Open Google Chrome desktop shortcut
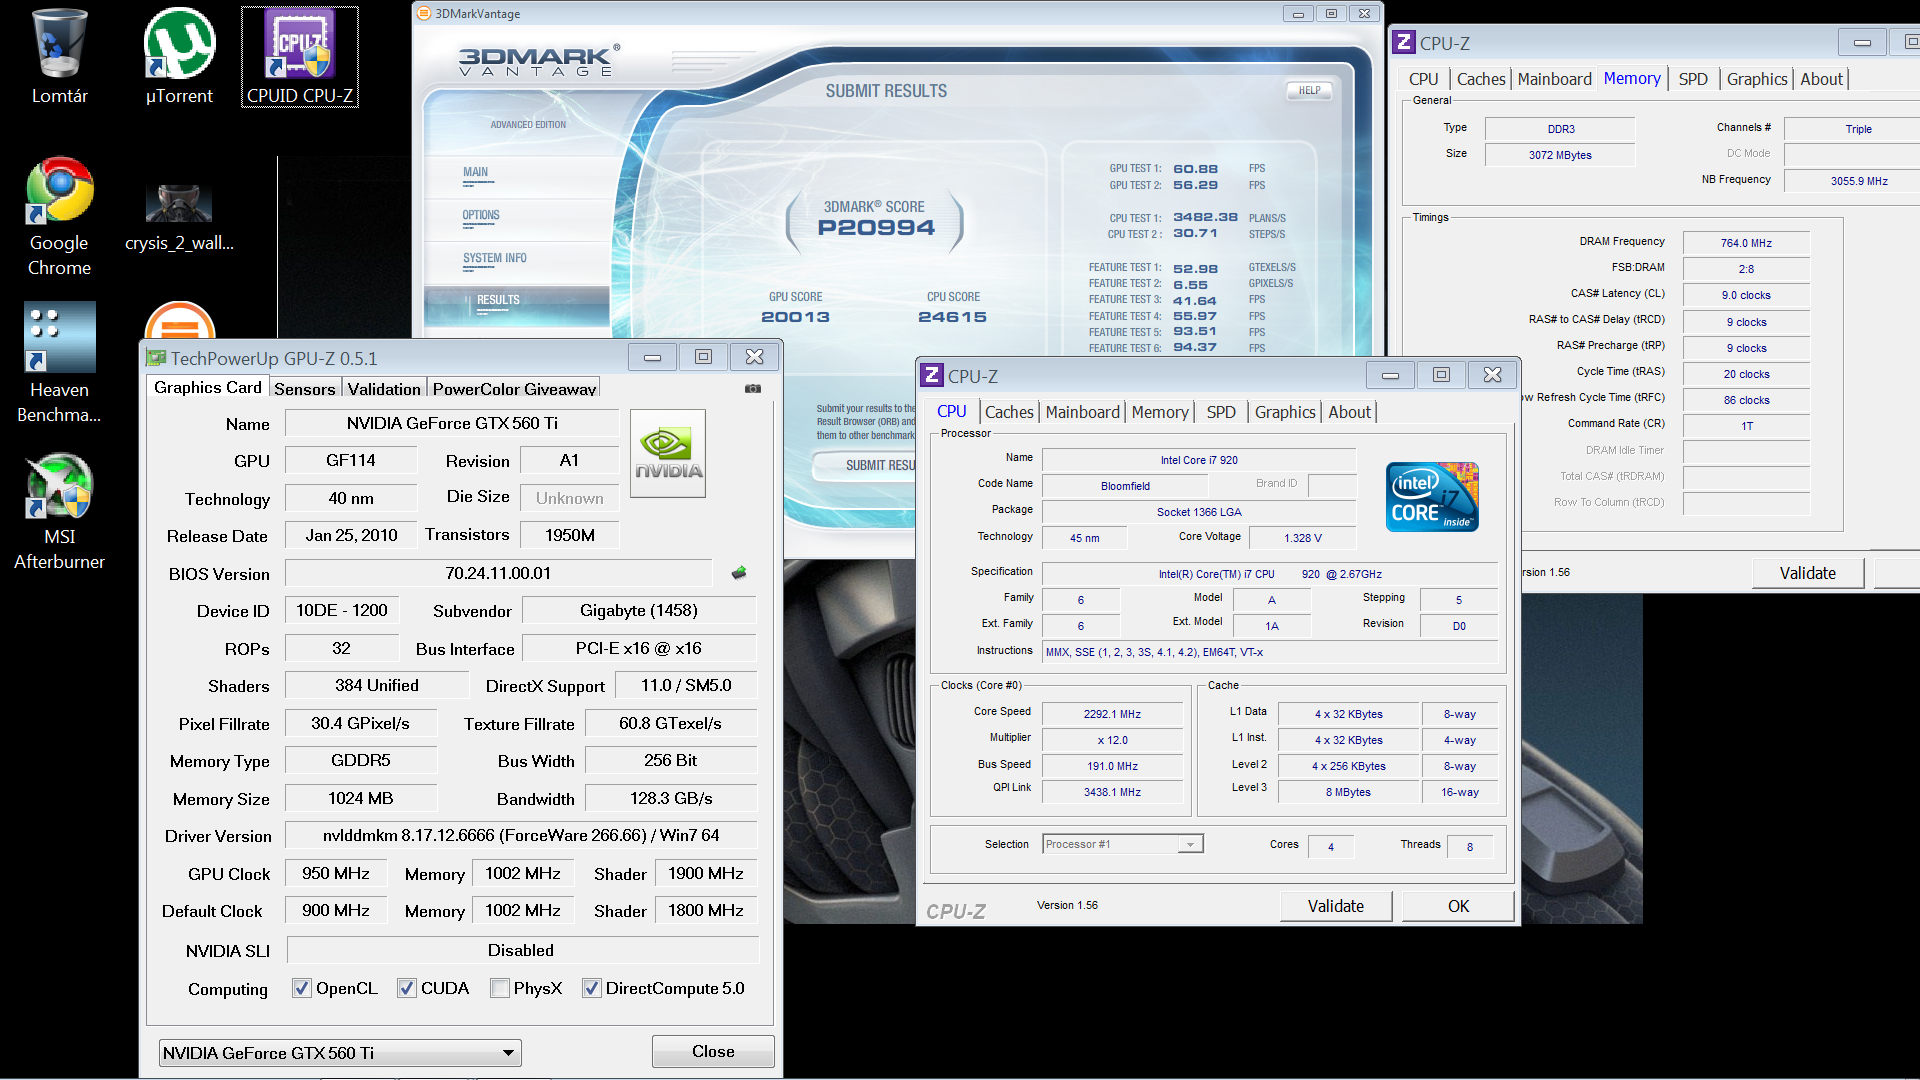Screen dimensions: 1920x1080 (x=60, y=217)
